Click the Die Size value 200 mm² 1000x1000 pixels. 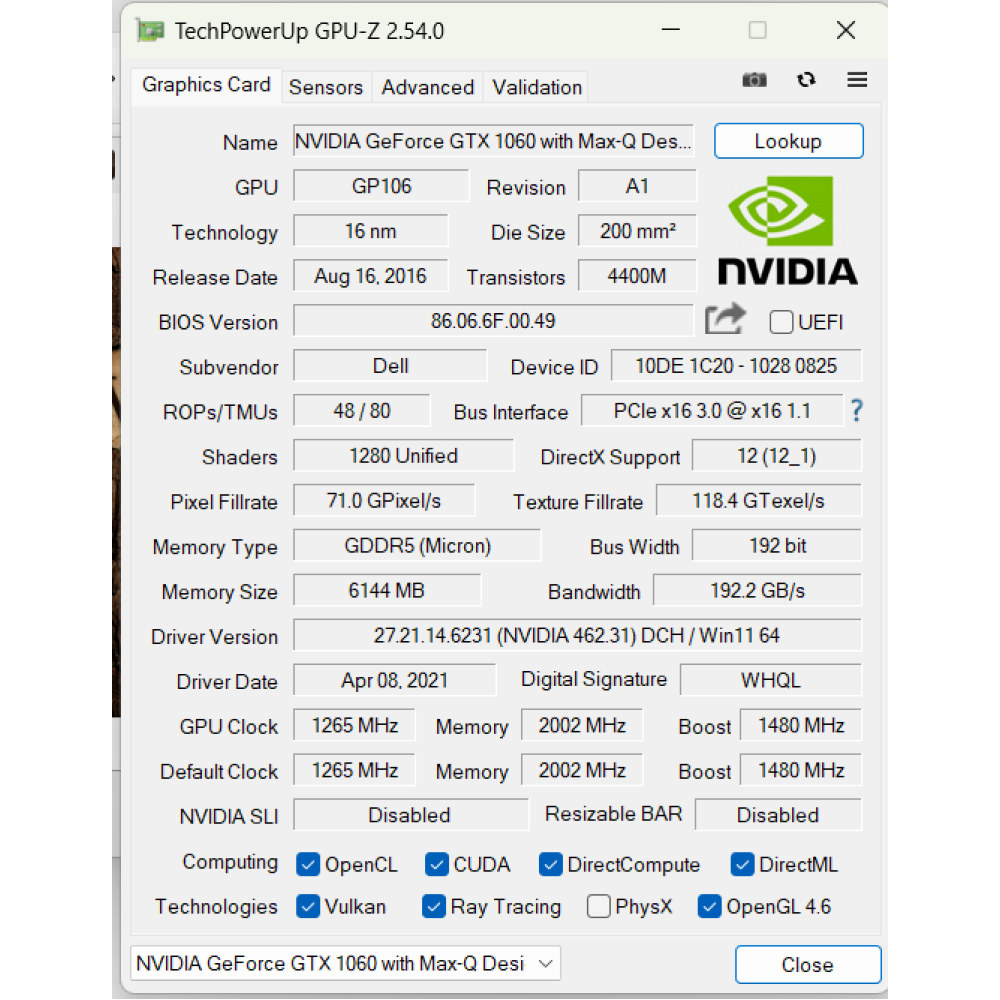(637, 231)
